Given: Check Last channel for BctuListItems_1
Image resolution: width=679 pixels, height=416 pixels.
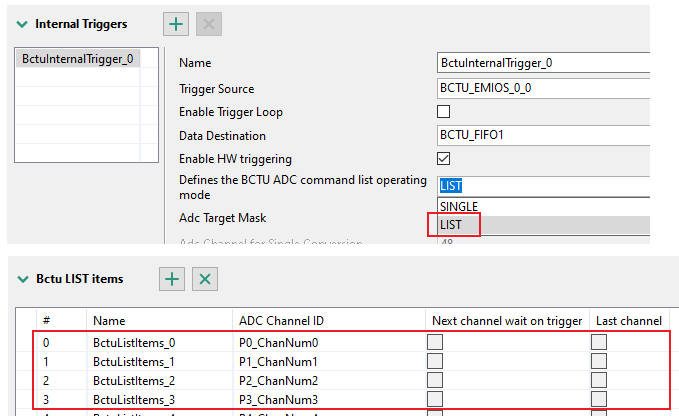Looking at the screenshot, I should [x=599, y=362].
